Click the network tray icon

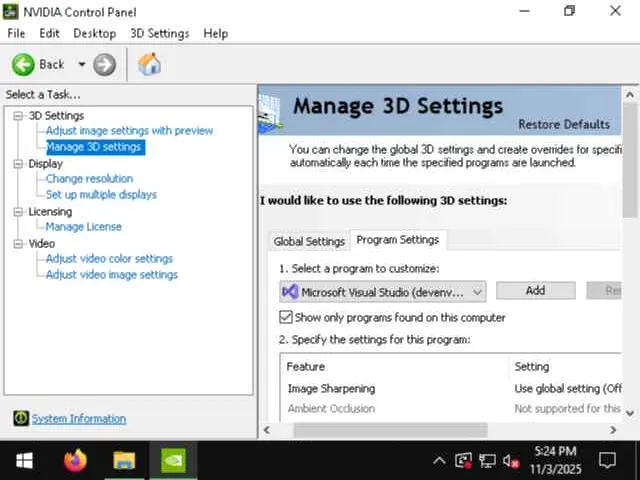click(x=487, y=461)
